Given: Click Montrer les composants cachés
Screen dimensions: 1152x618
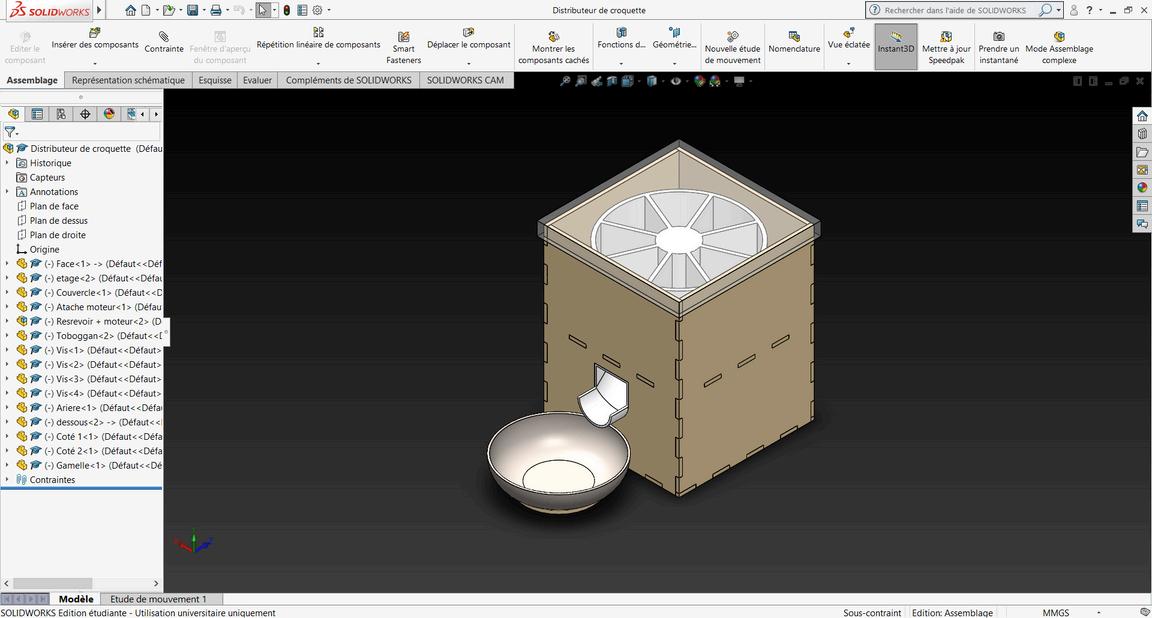Looking at the screenshot, I should tap(553, 48).
